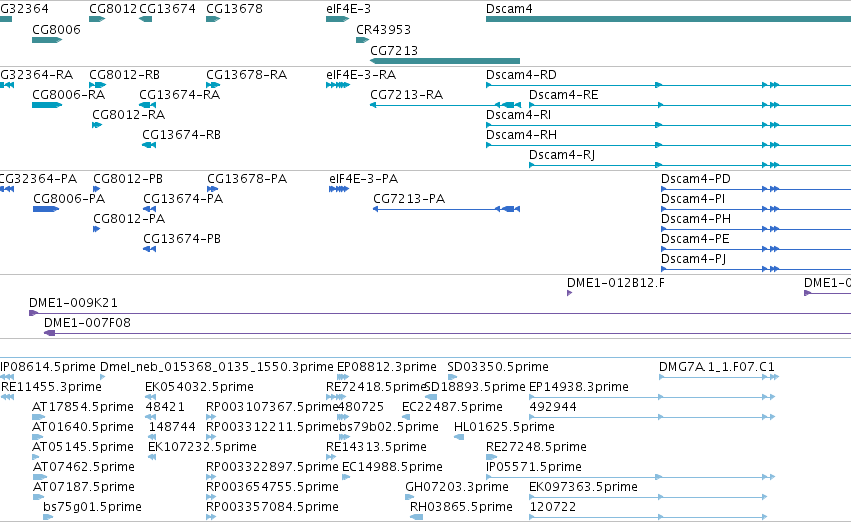Viewport: 851px width, 522px height.
Task: Click the AT01640.5prime EST
Action: coord(39,437)
